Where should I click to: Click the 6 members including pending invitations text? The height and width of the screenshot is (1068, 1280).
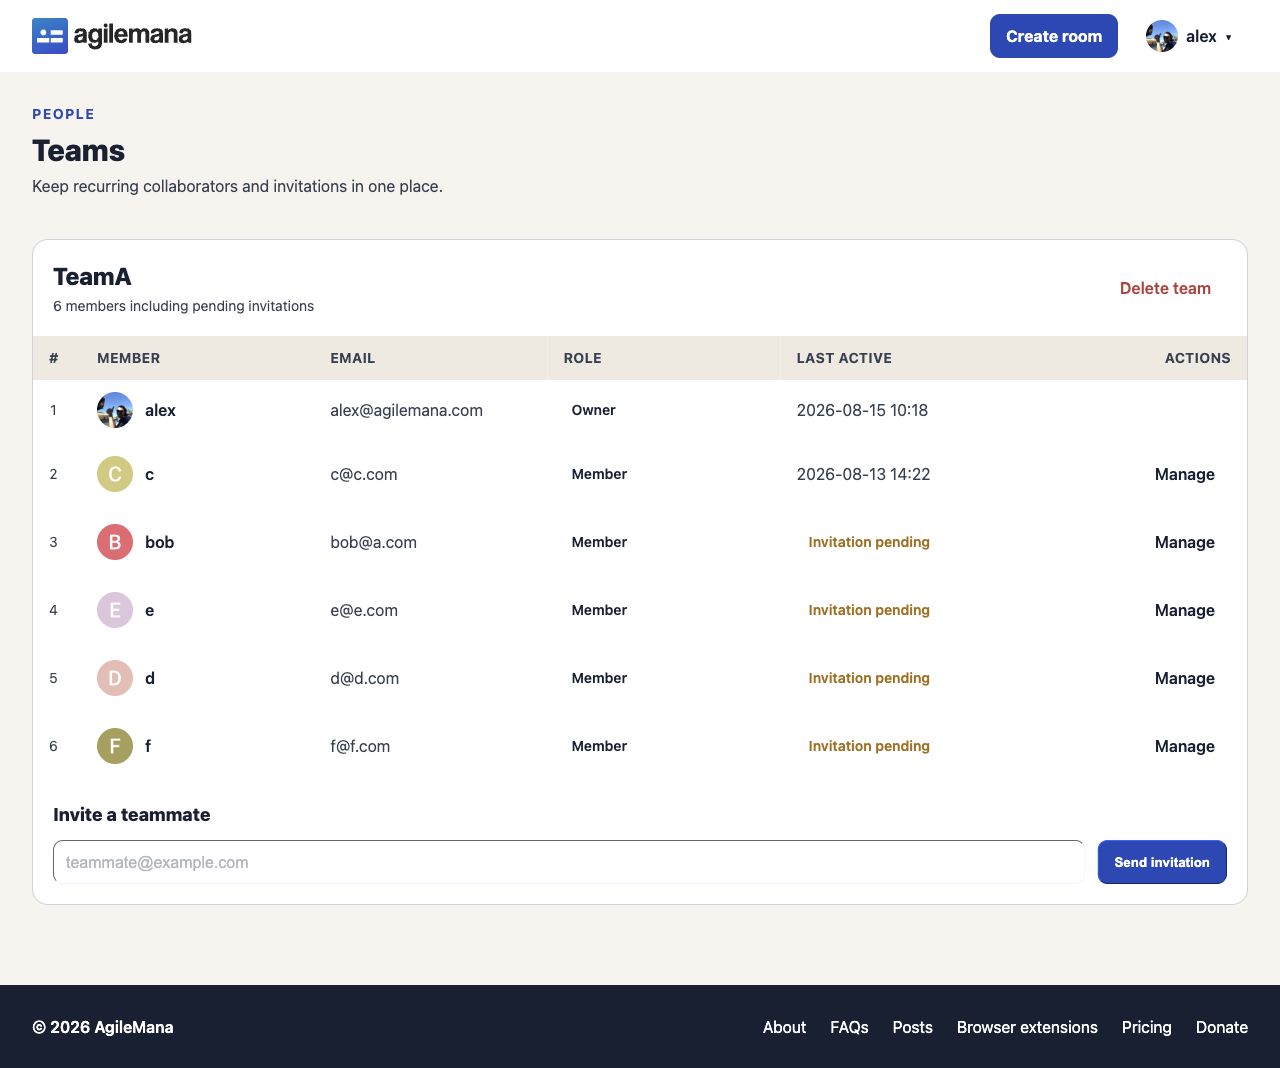[x=183, y=306]
